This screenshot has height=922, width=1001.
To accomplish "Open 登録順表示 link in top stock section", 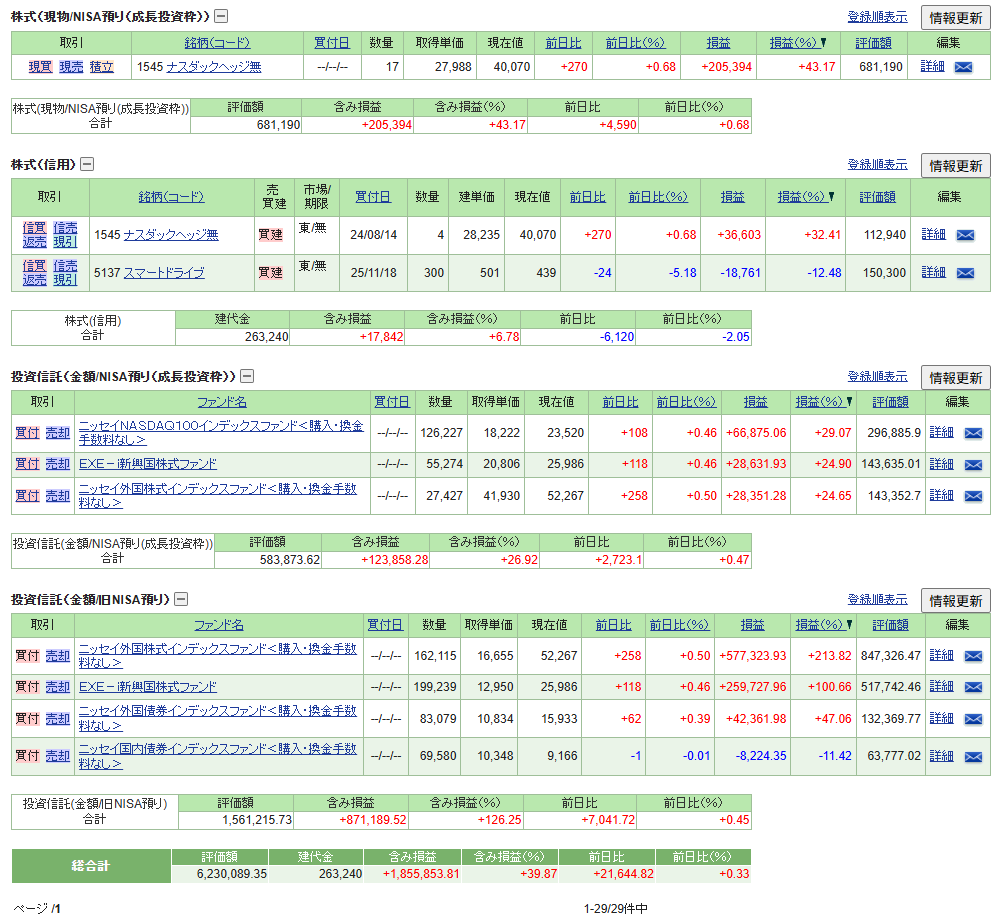I will [877, 17].
